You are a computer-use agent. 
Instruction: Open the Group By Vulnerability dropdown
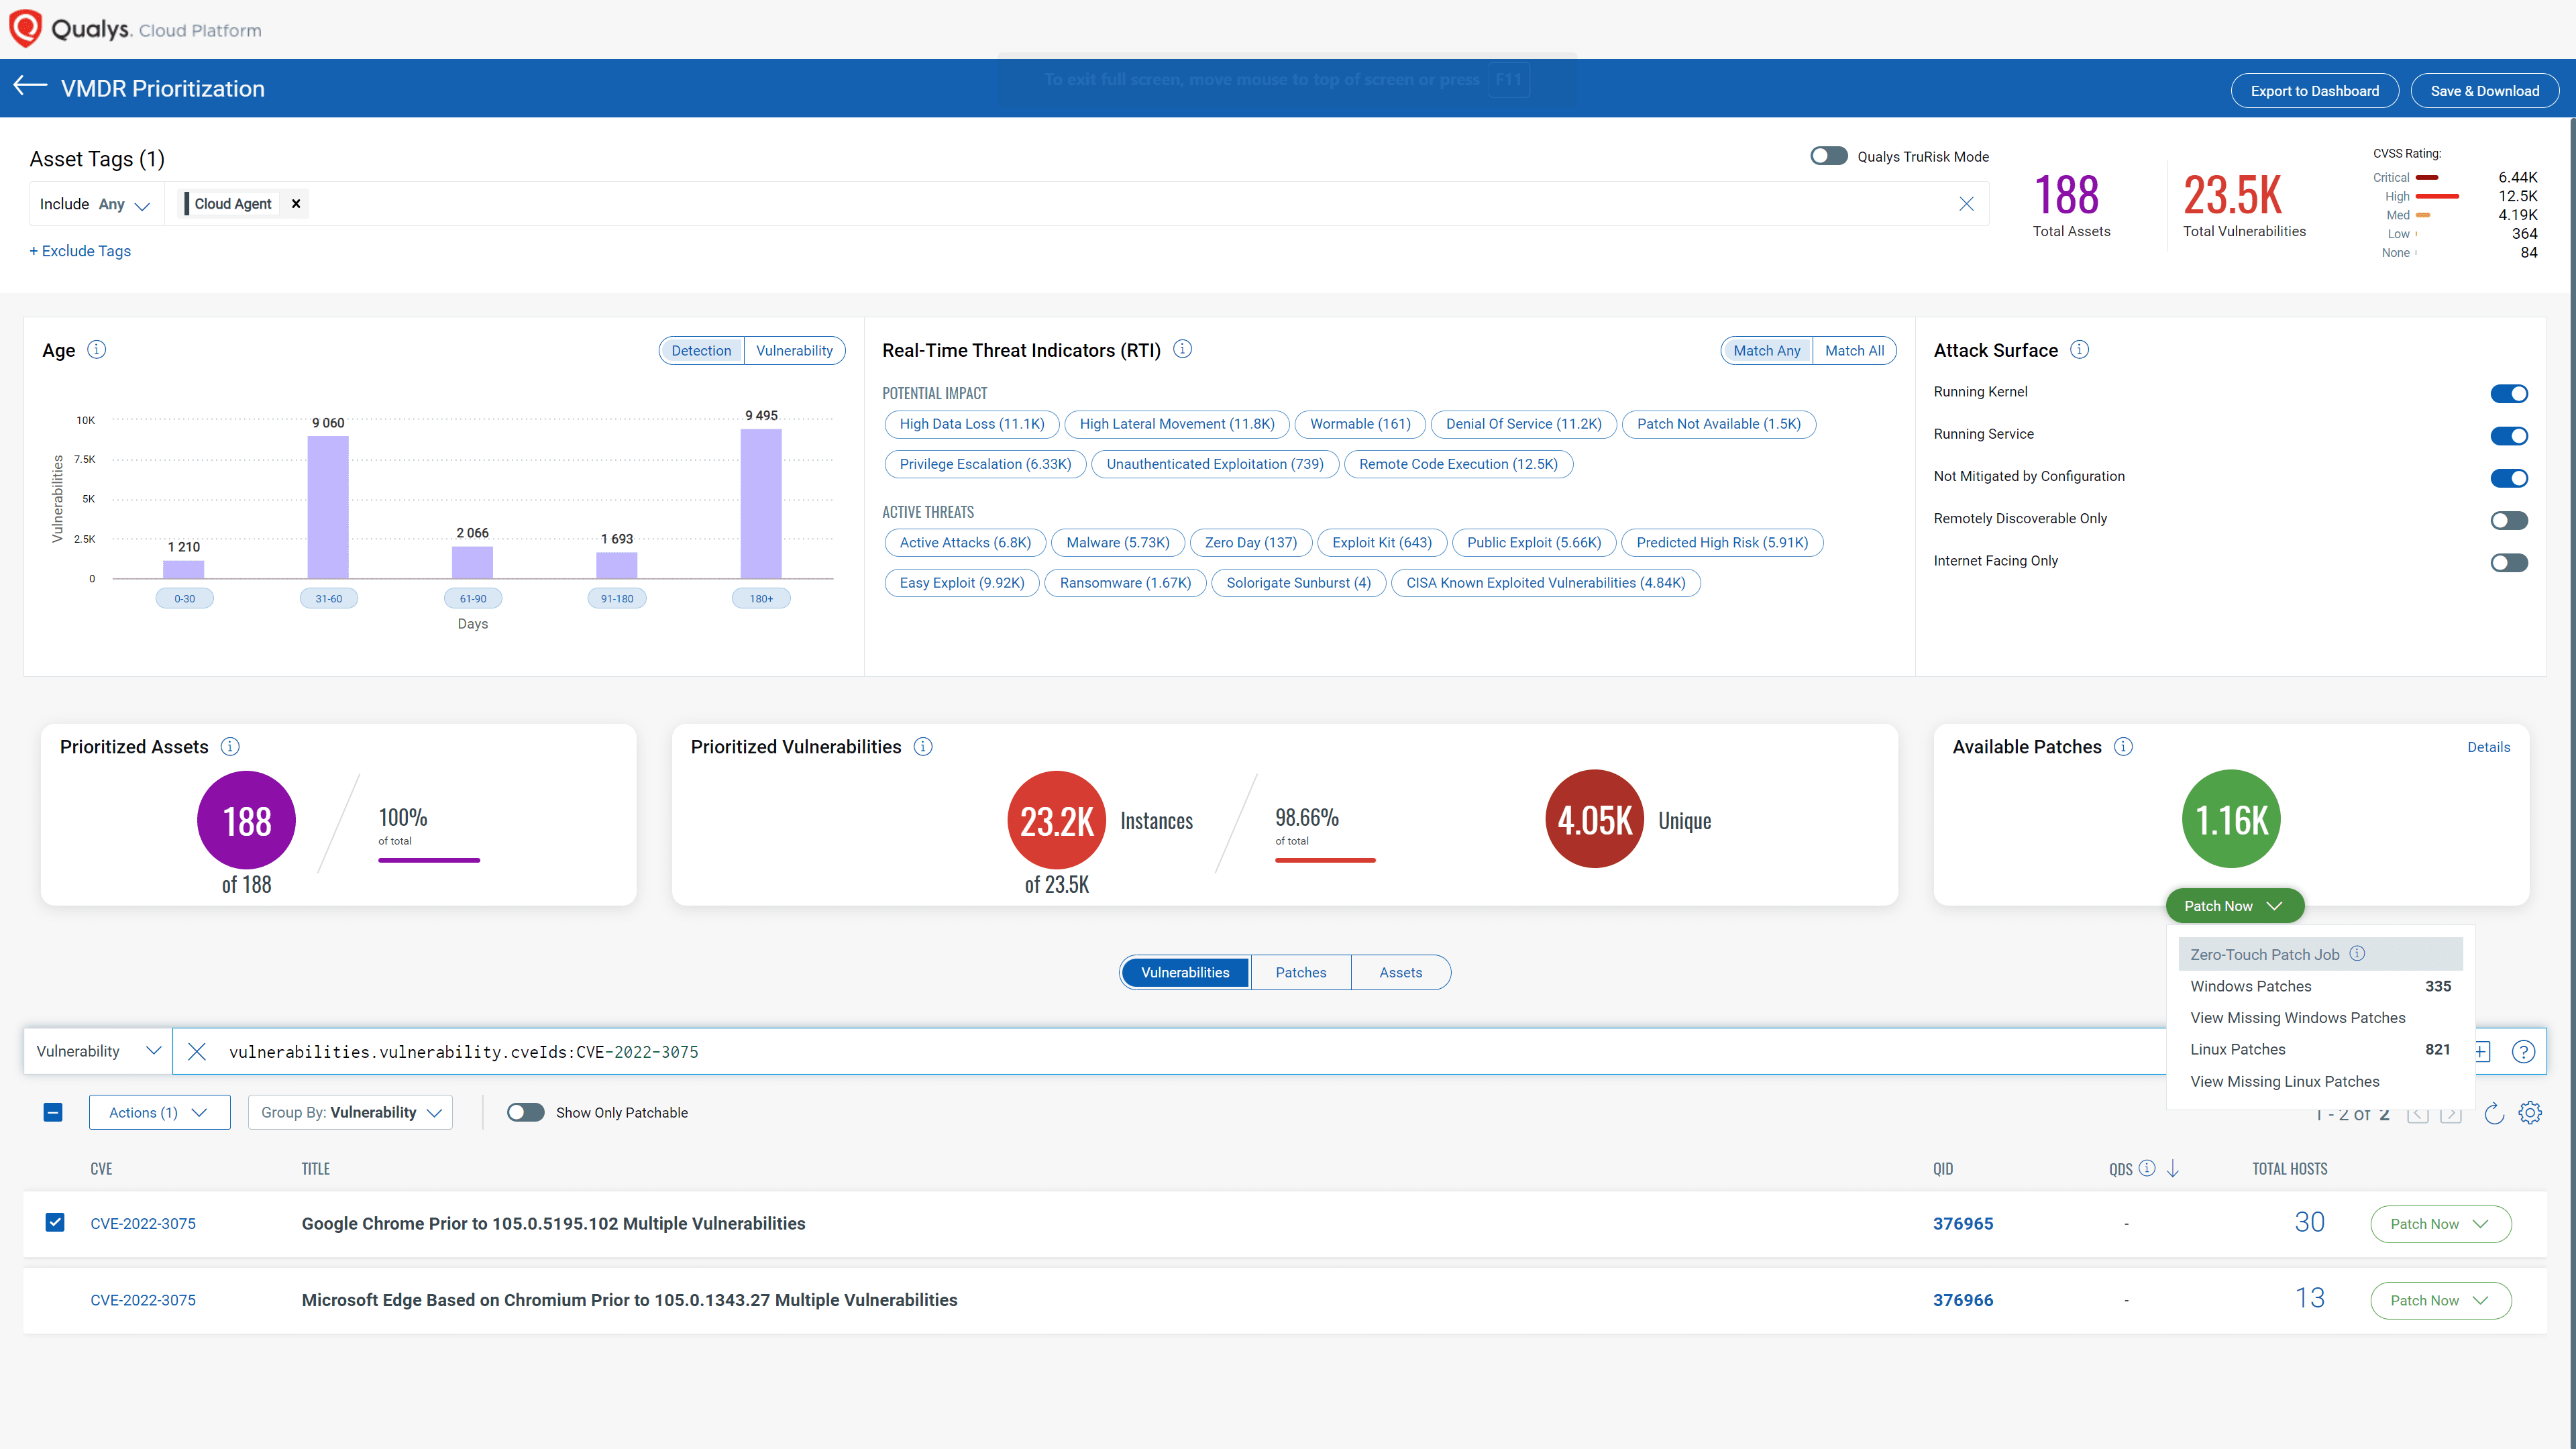click(350, 1112)
